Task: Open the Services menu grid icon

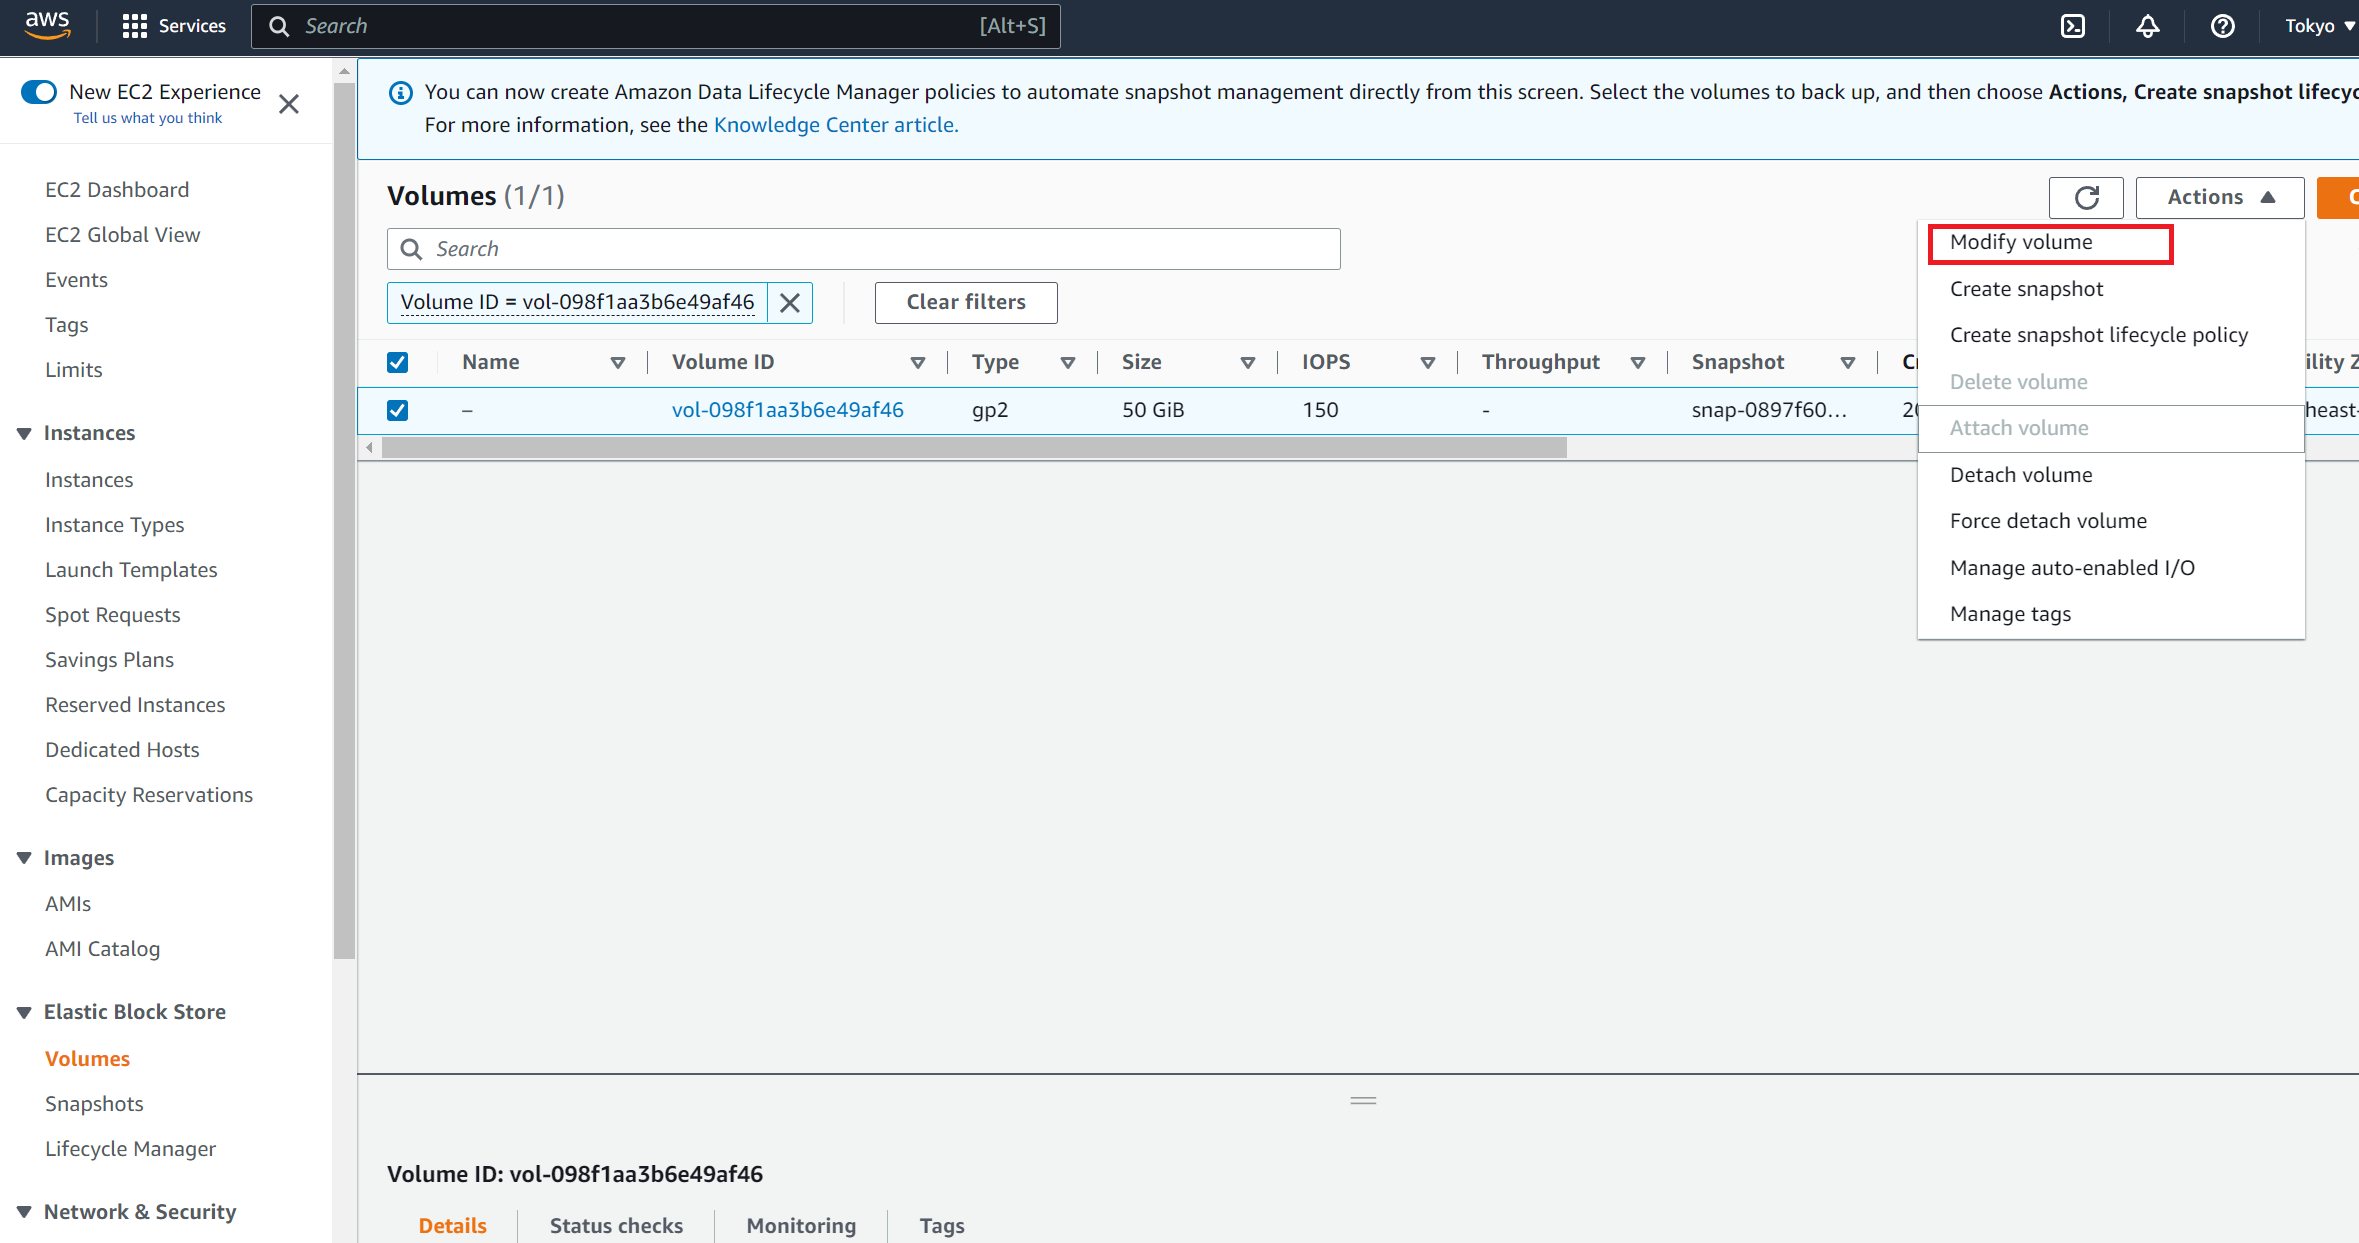Action: [x=135, y=26]
